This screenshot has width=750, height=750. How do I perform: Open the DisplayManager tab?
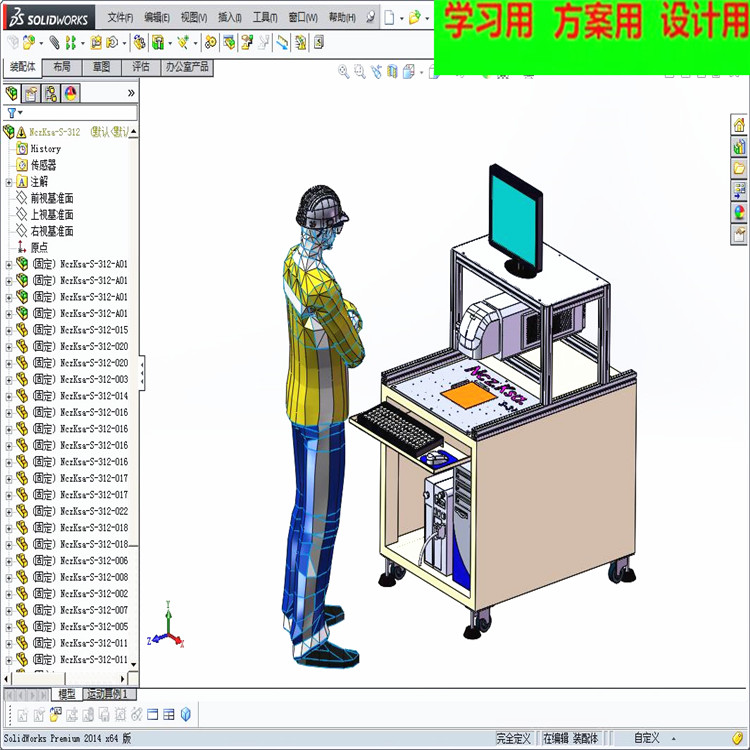click(70, 93)
